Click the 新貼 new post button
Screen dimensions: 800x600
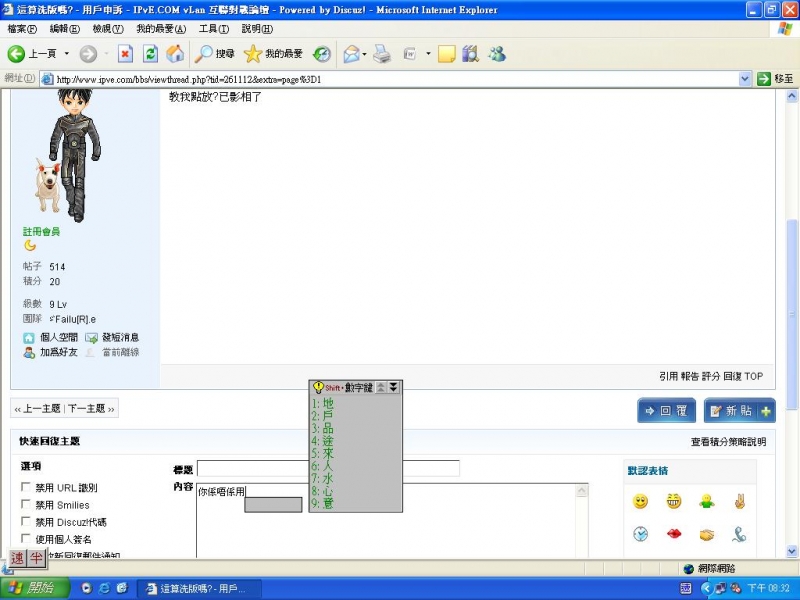point(740,411)
